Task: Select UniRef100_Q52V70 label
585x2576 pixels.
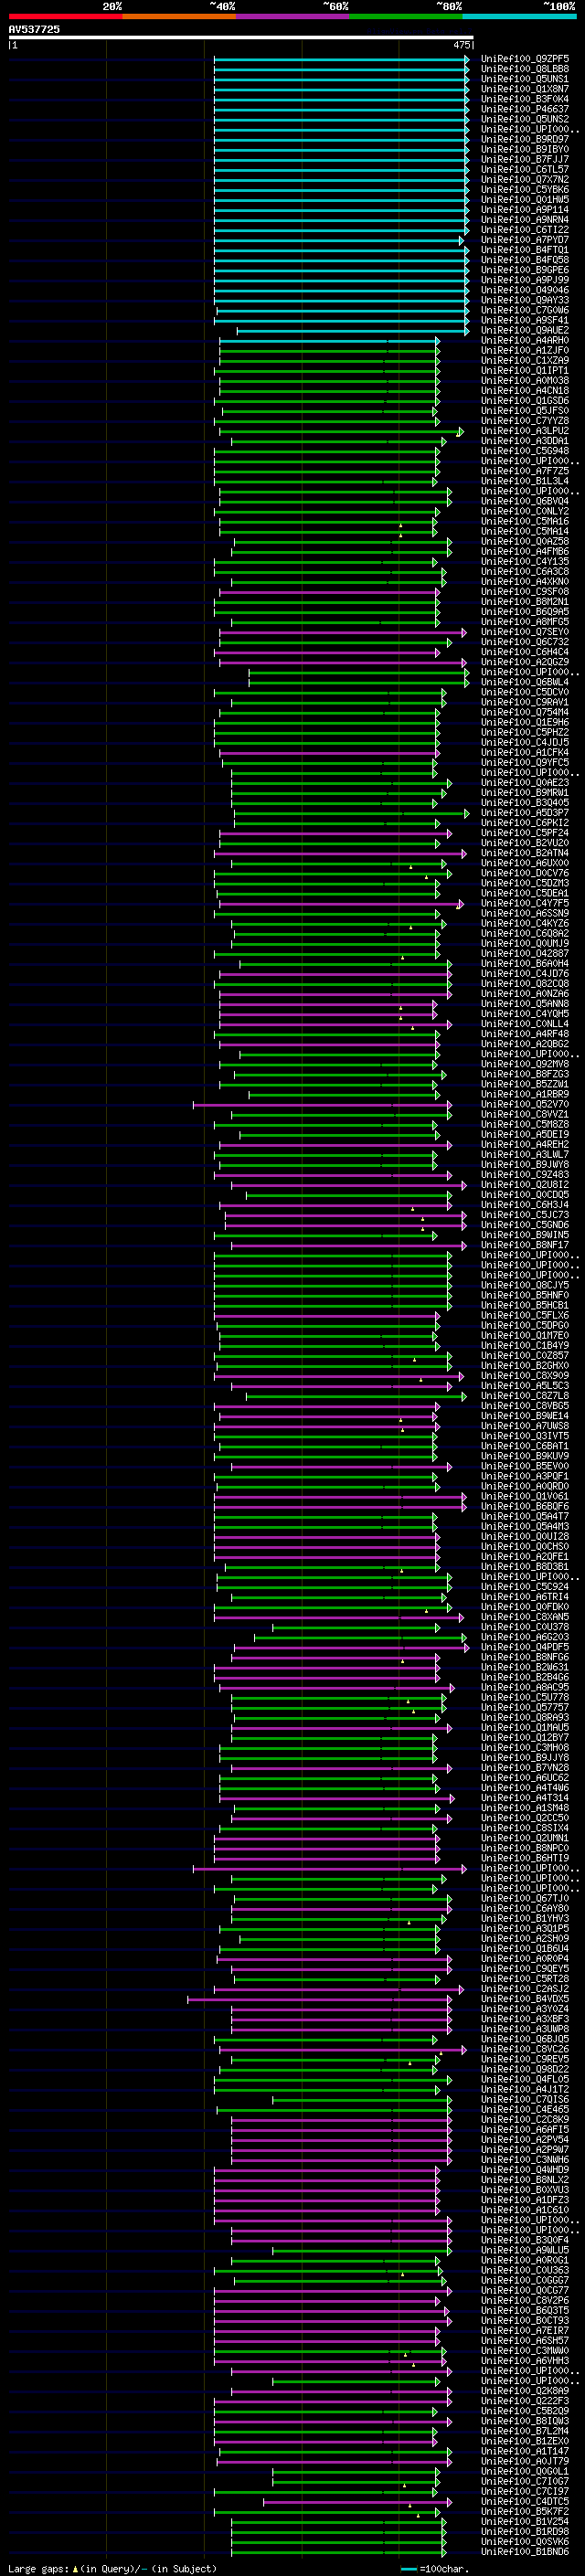Action: click(525, 1104)
